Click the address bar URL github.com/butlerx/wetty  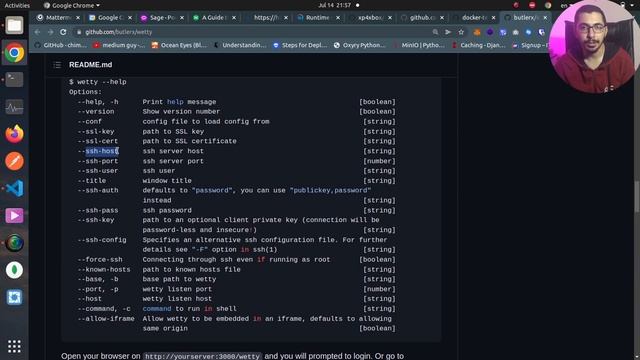(118, 32)
